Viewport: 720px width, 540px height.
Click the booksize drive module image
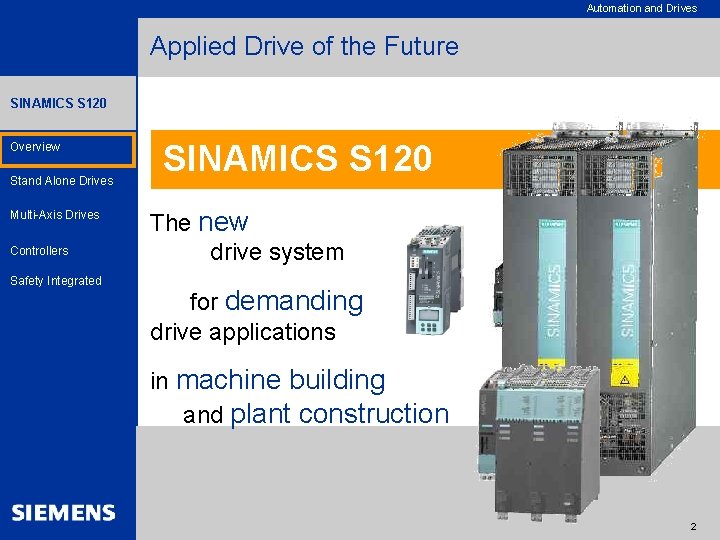(540, 442)
